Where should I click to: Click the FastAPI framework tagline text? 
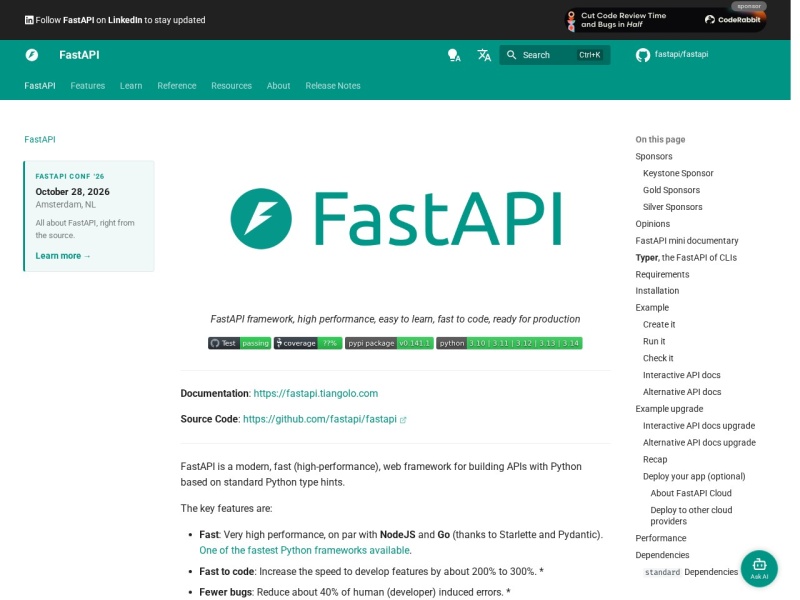(x=395, y=319)
